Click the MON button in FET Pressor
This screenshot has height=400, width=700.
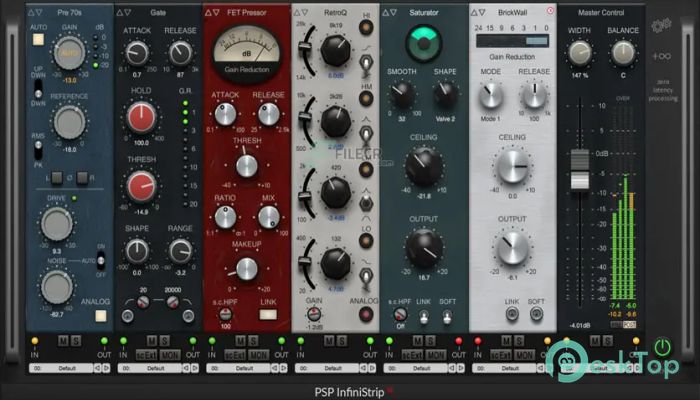258,355
